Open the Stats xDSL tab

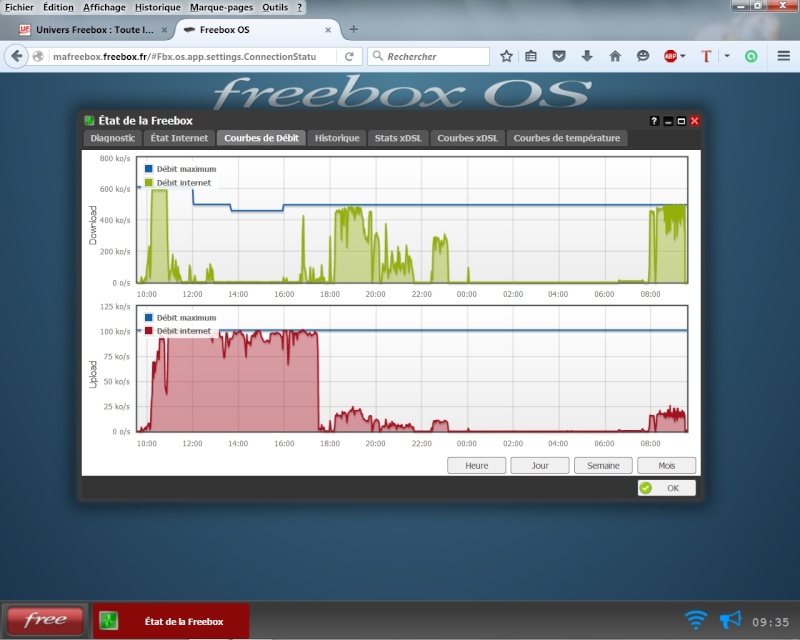[x=398, y=138]
